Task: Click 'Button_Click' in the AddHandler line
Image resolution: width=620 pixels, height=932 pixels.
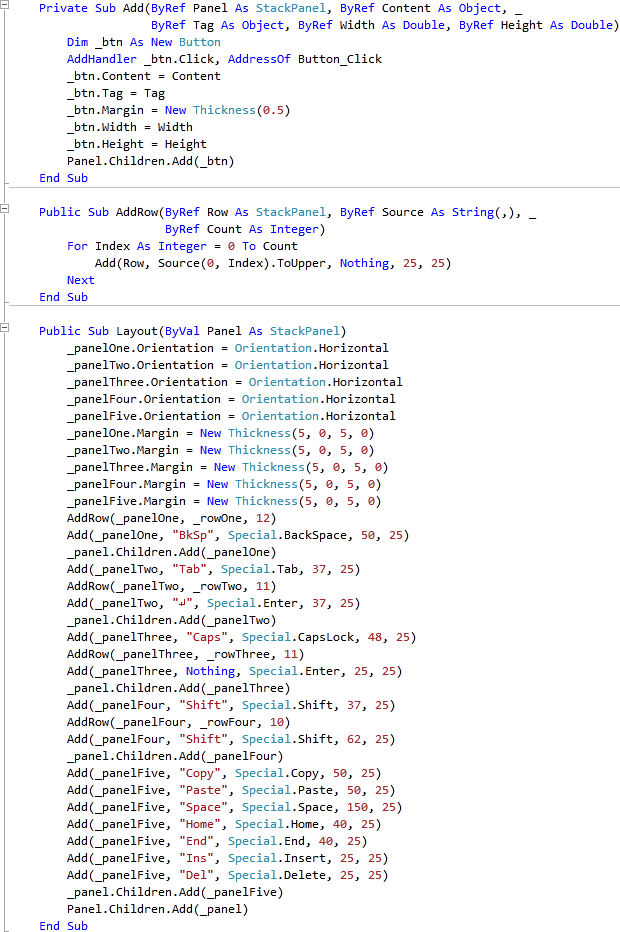Action: [x=340, y=59]
